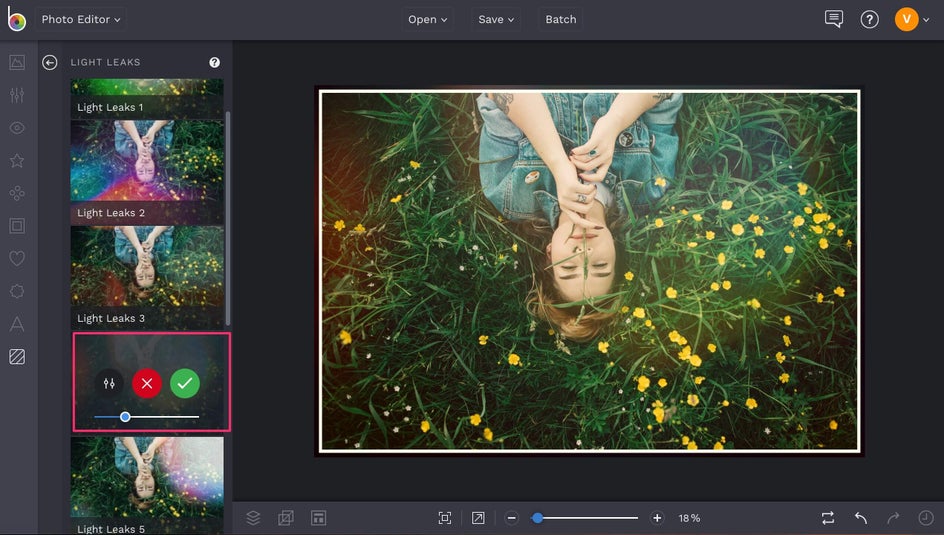Viewport: 944px width, 535px height.
Task: Open the Layers panel icon
Action: click(253, 518)
